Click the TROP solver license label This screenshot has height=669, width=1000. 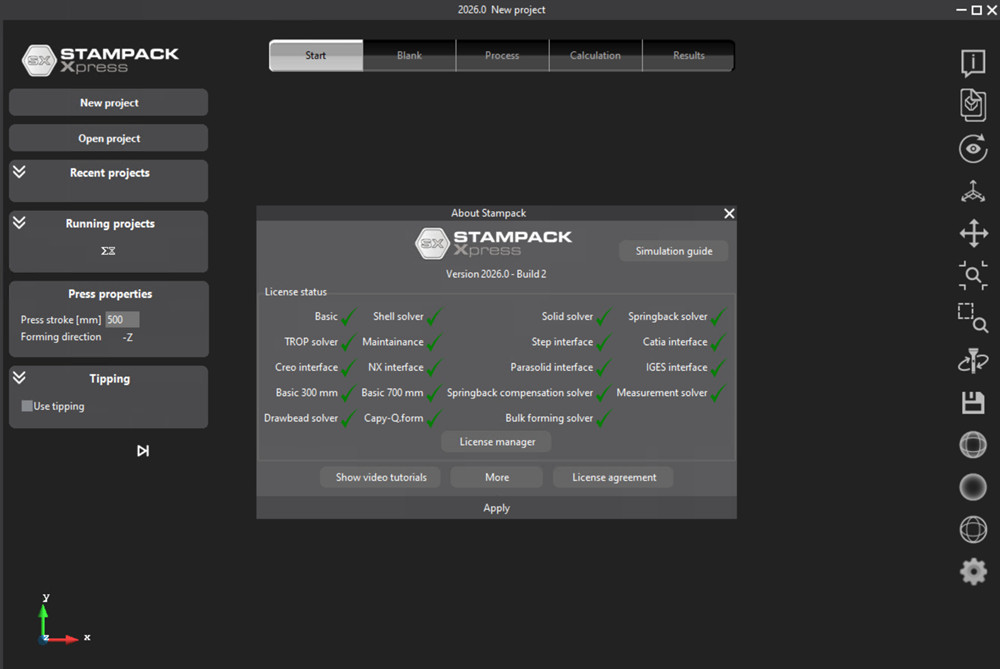click(x=311, y=342)
